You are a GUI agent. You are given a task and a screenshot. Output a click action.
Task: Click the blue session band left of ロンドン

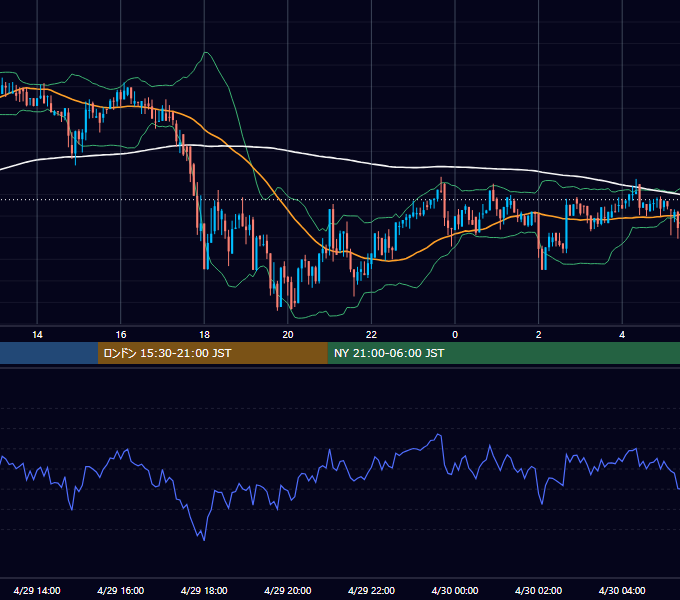[x=49, y=353]
